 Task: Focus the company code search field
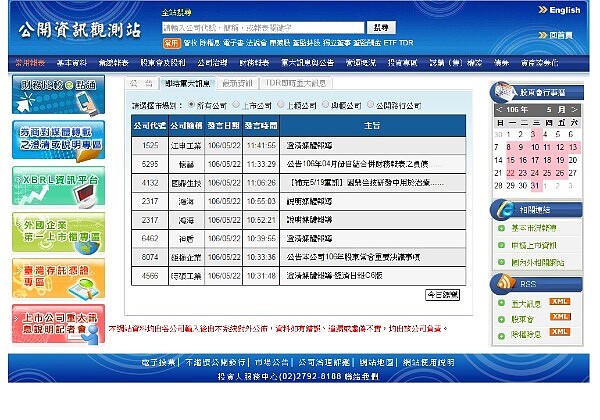click(263, 28)
